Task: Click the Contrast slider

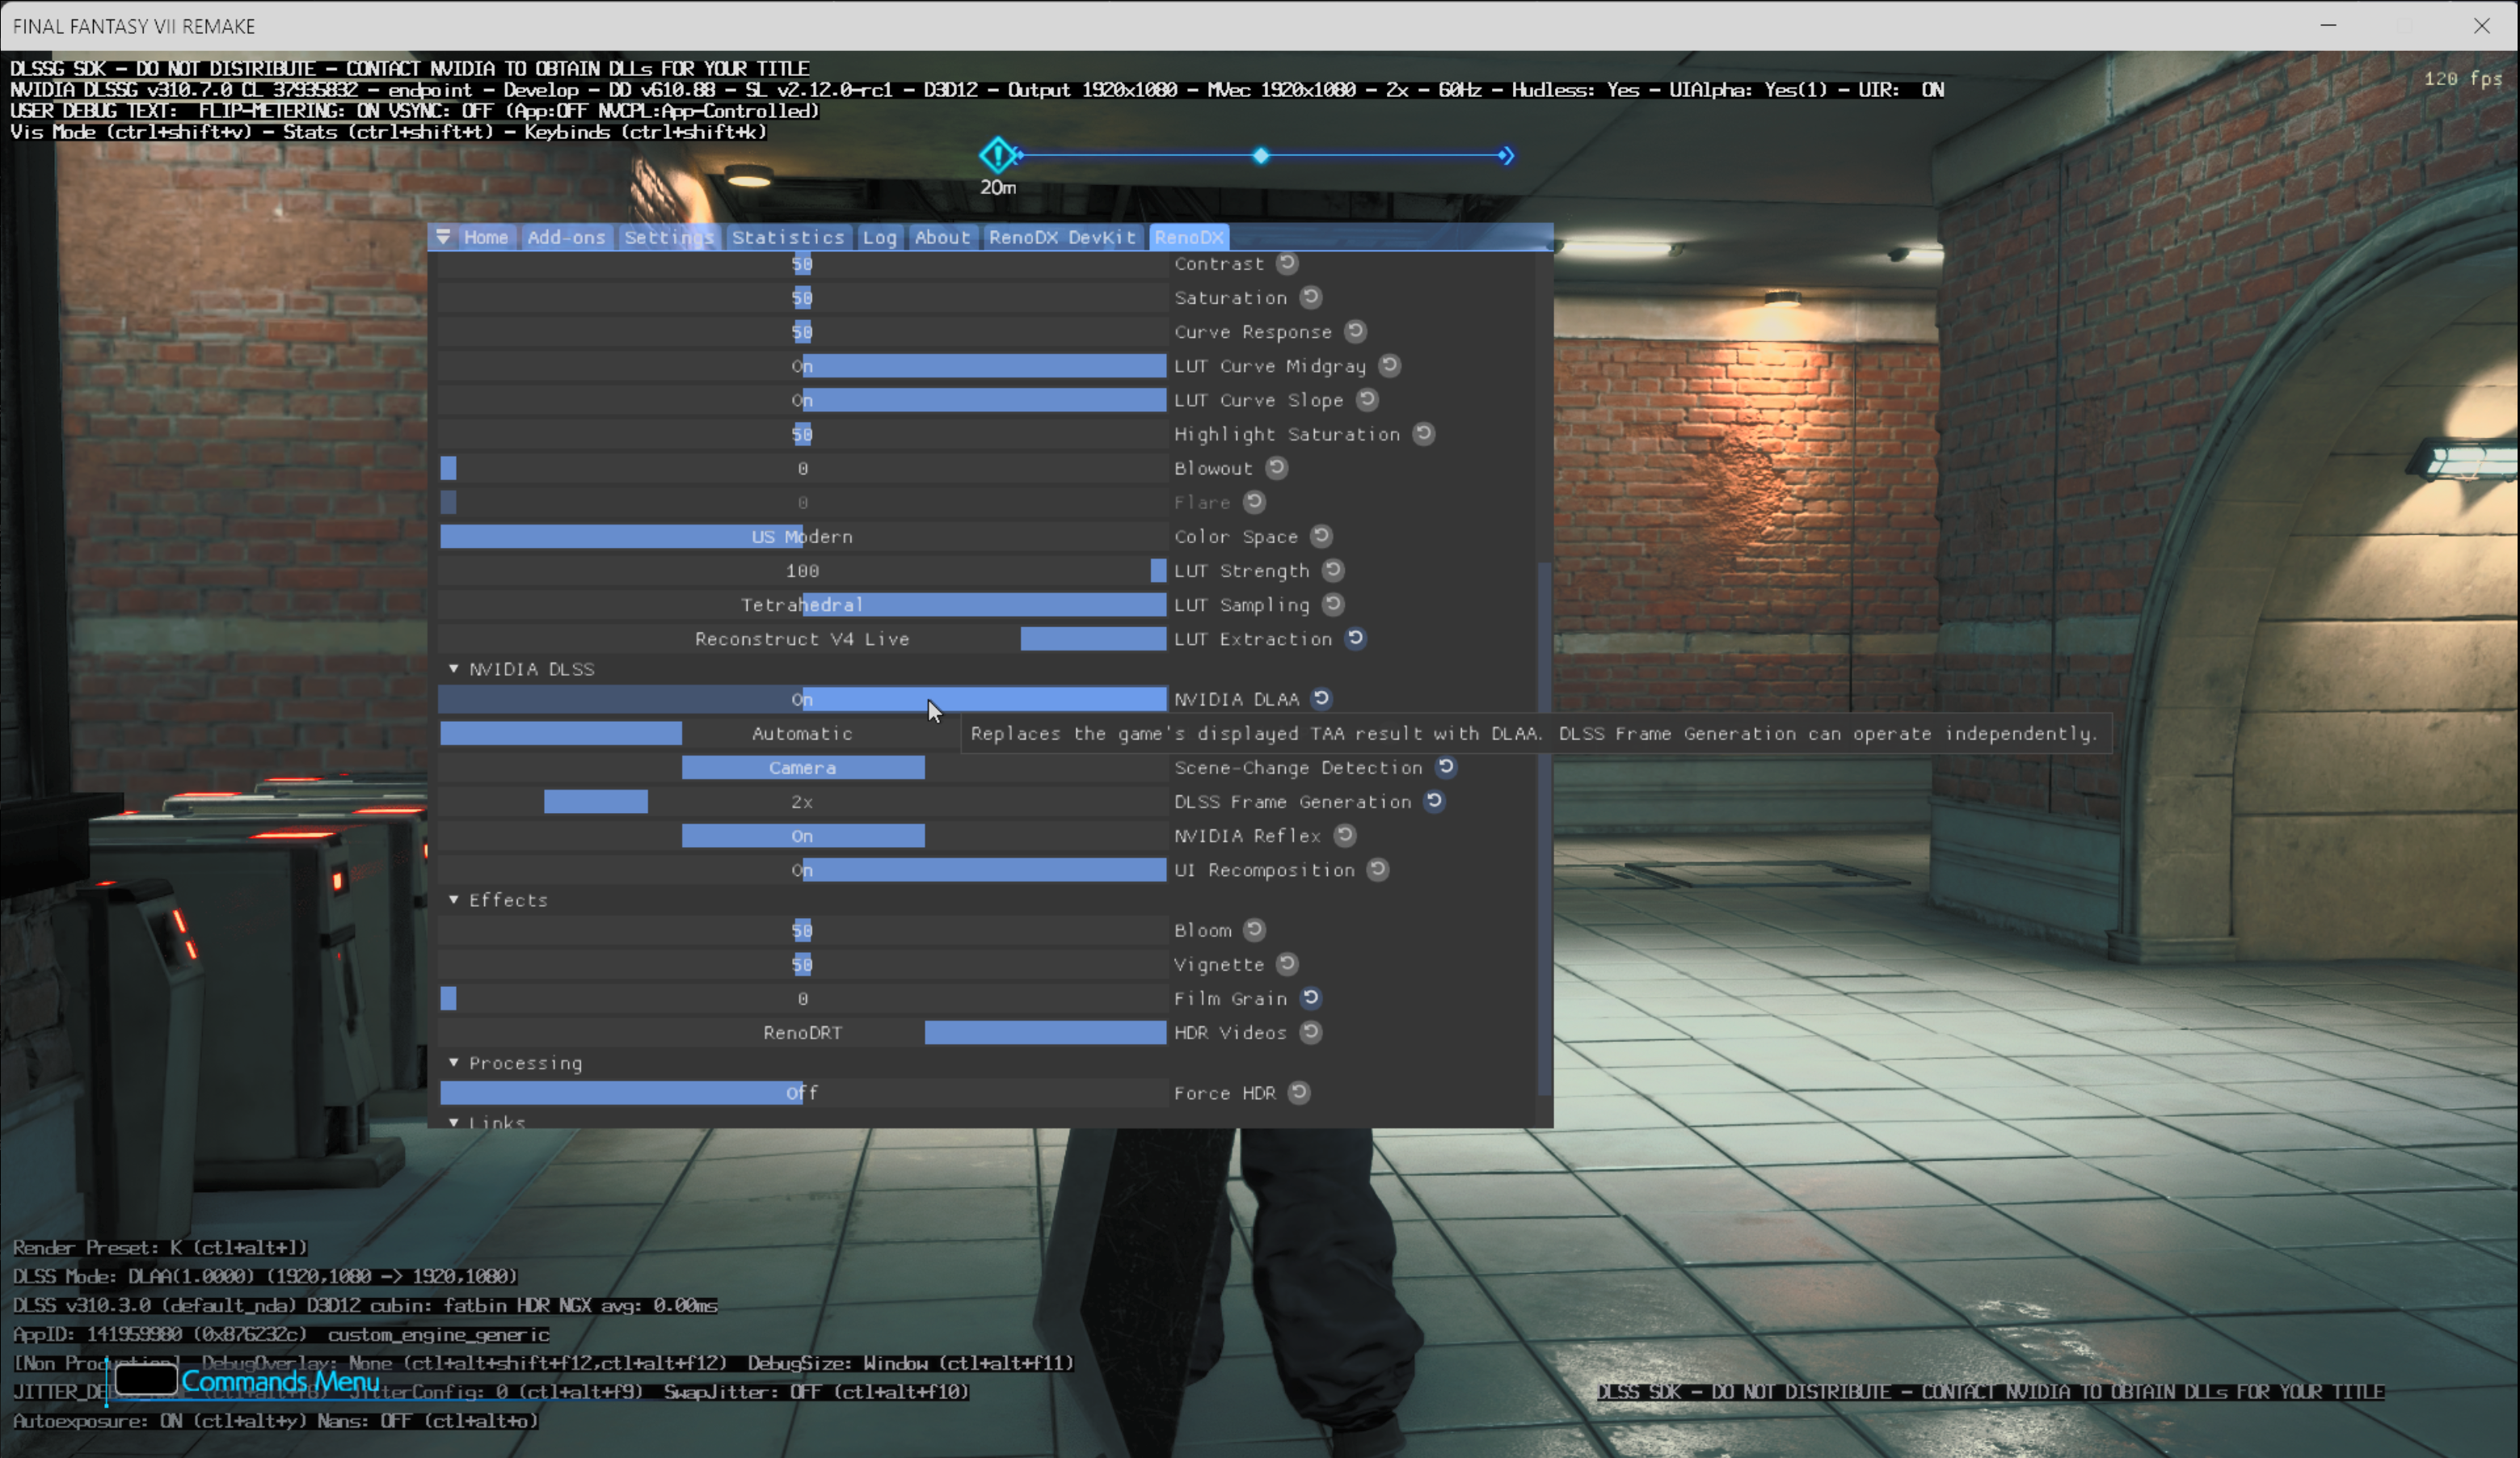Action: pyautogui.click(x=803, y=264)
